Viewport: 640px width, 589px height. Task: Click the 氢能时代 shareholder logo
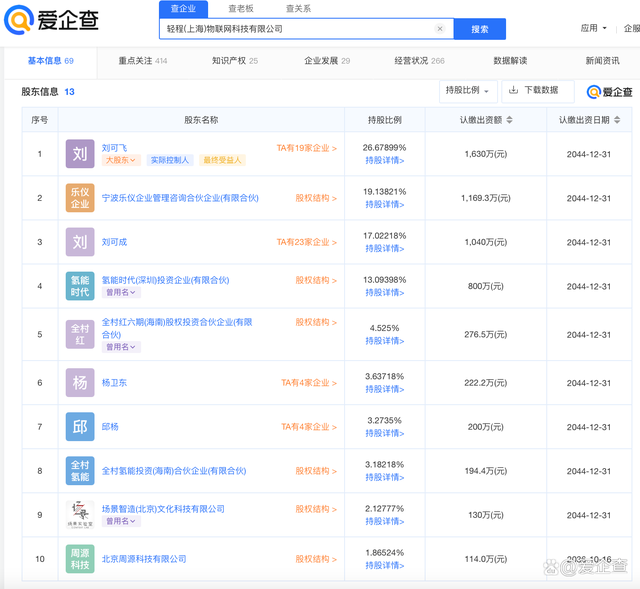pos(80,286)
